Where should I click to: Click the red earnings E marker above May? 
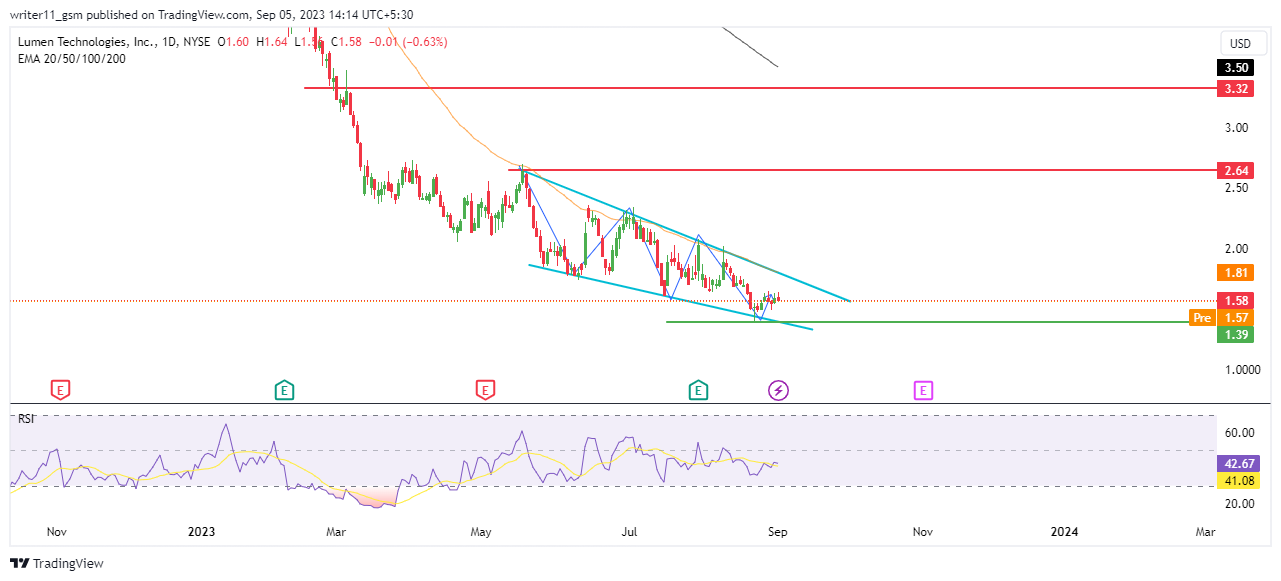coord(486,390)
